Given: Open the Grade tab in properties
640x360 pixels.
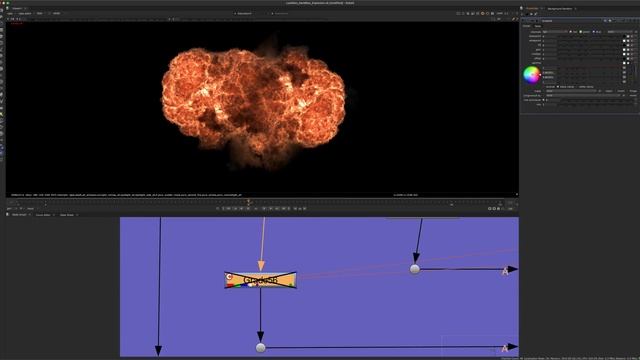Looking at the screenshot, I should (527, 26).
